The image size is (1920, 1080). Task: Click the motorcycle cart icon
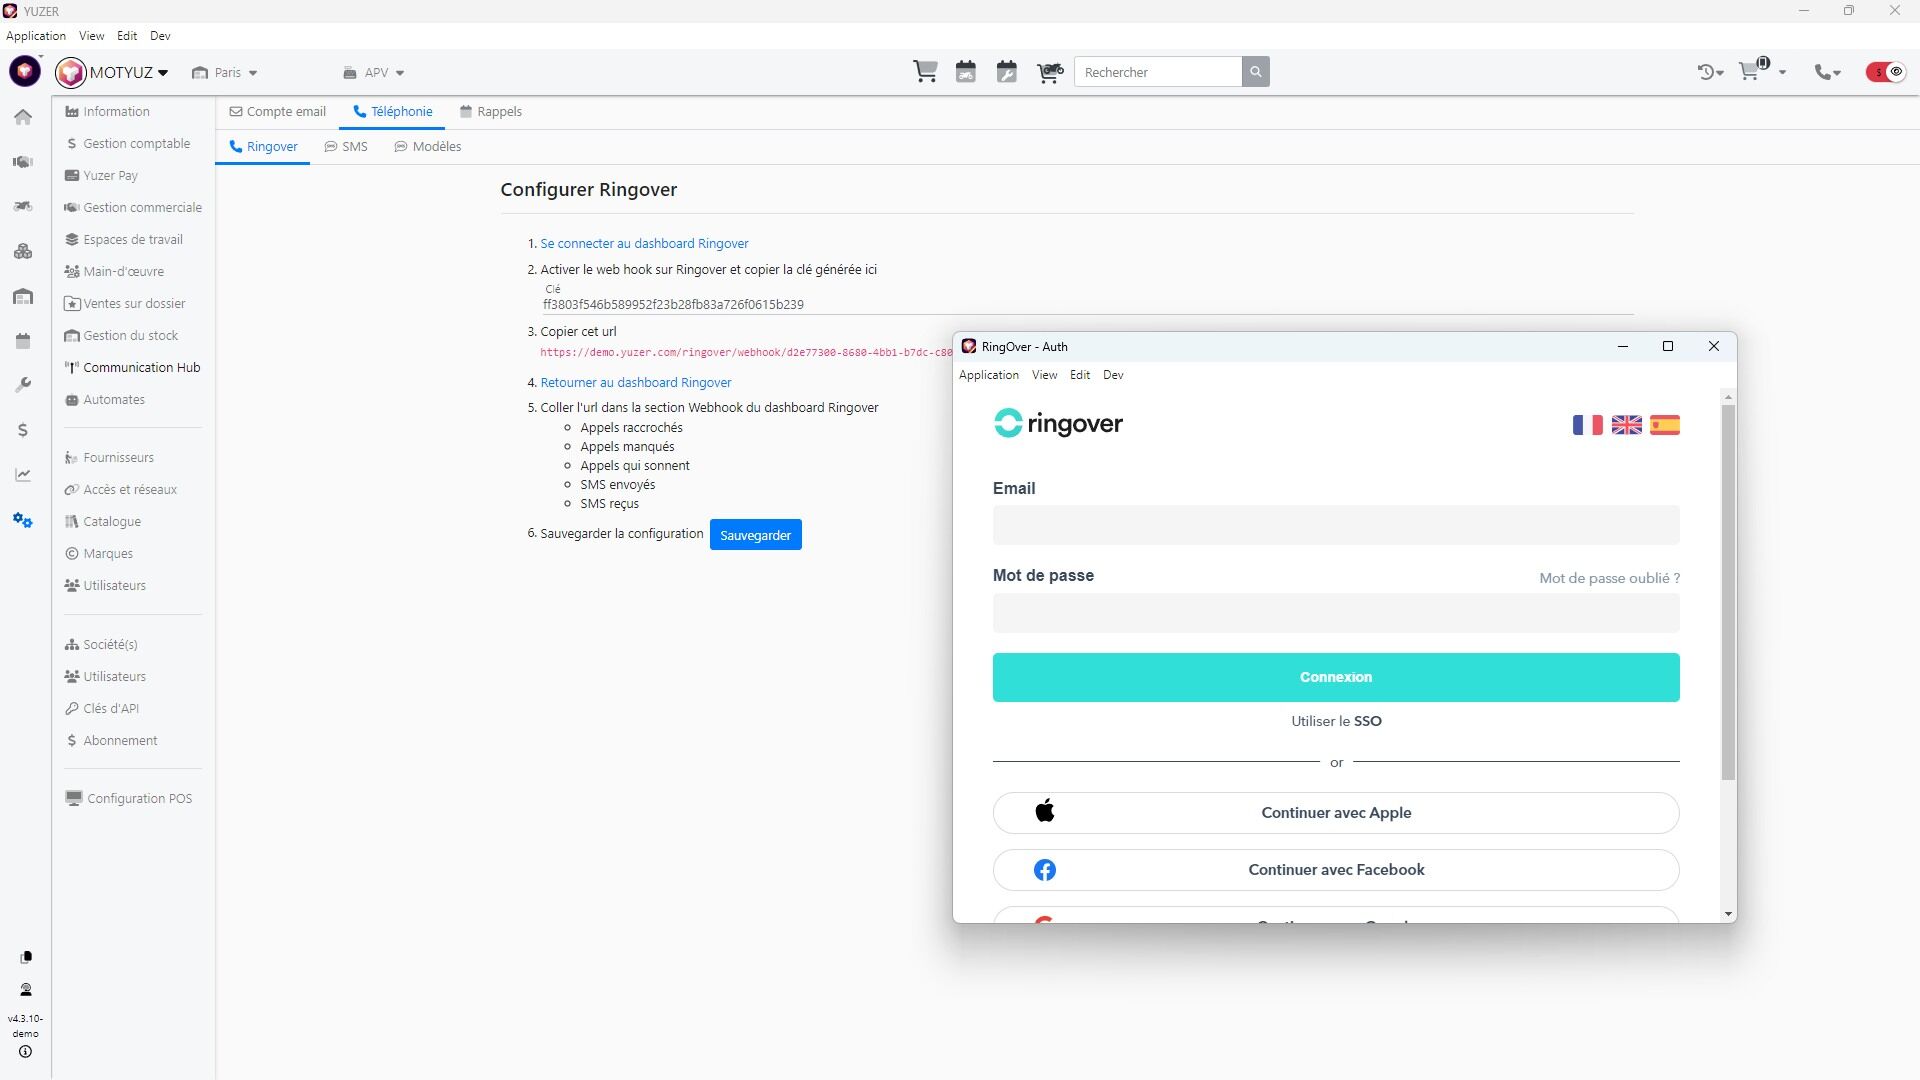tap(1049, 72)
